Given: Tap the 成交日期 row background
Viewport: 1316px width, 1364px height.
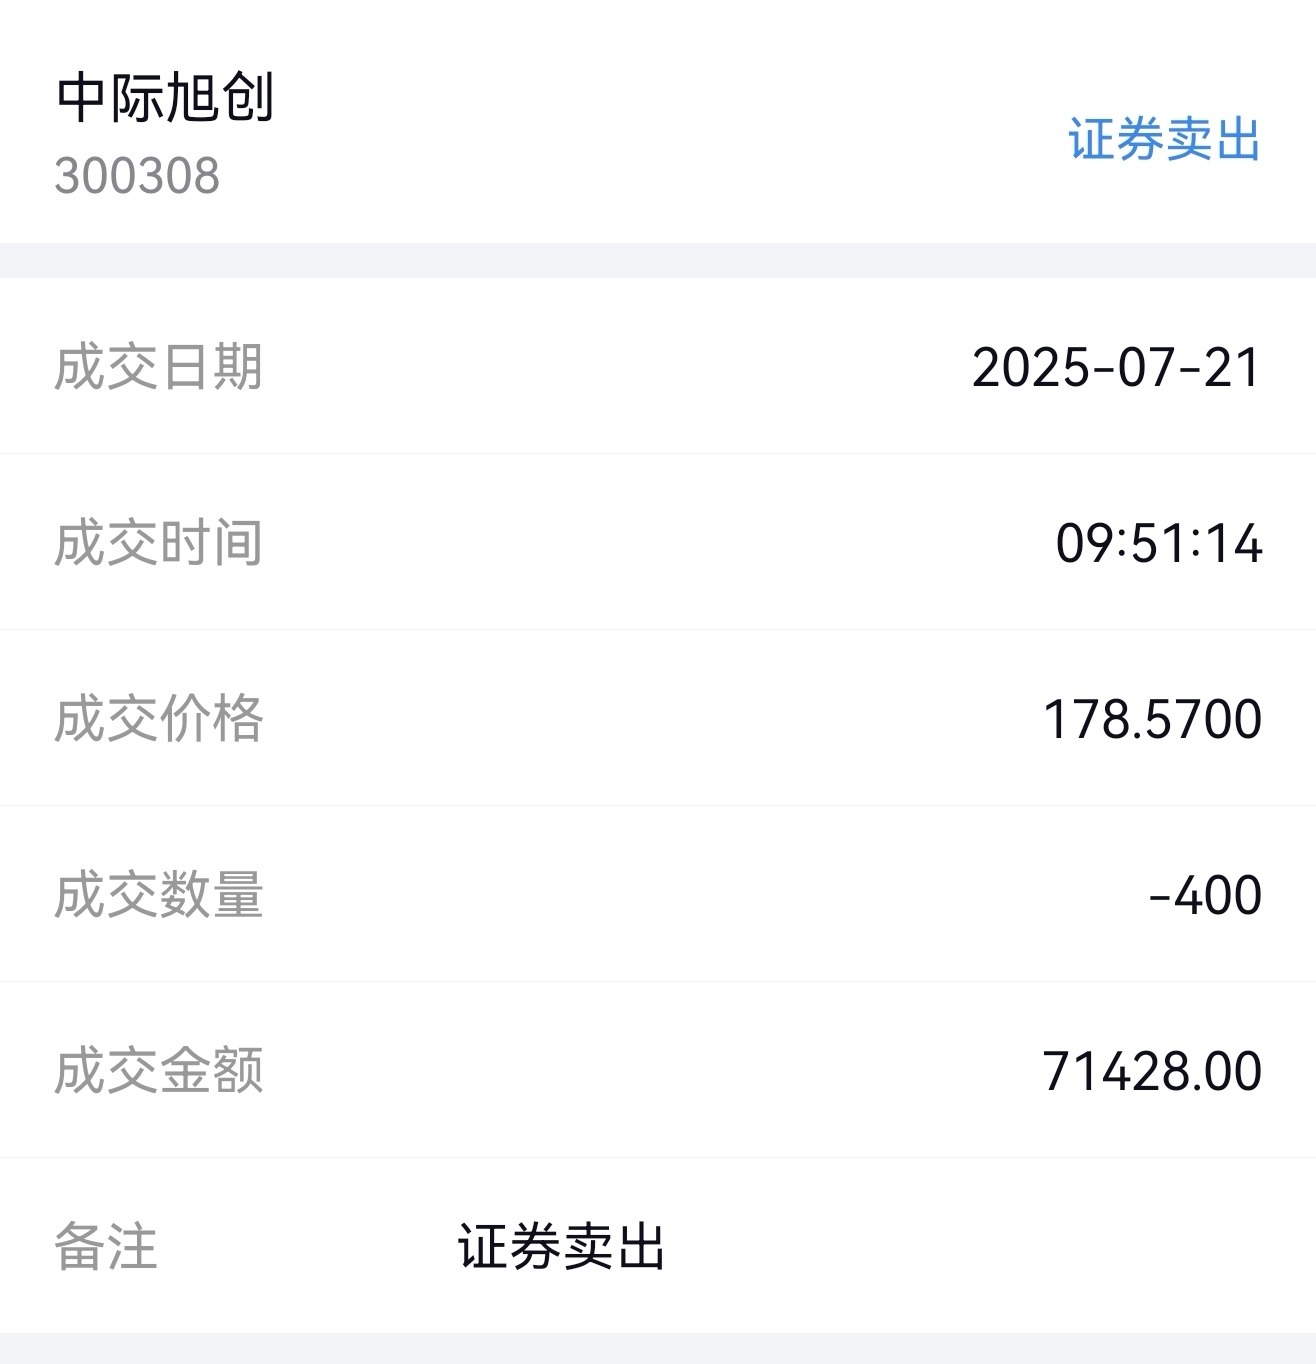Looking at the screenshot, I should 658,366.
